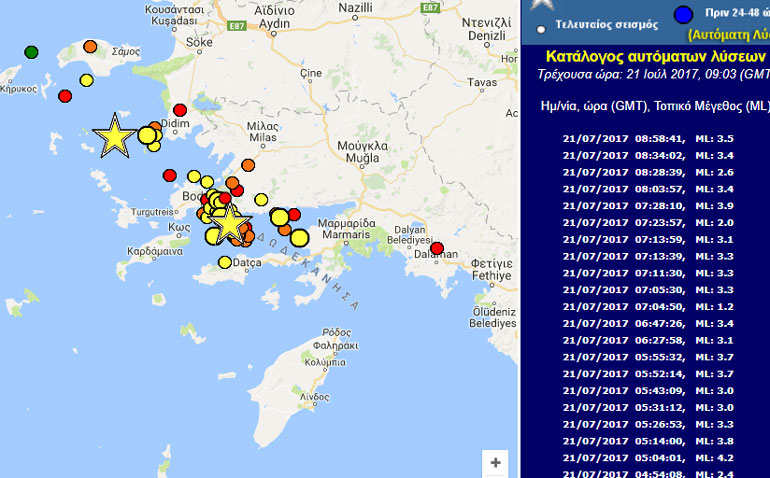The image size is (770, 478).
Task: Click the E87 road badge near Söke
Action: pyautogui.click(x=237, y=26)
